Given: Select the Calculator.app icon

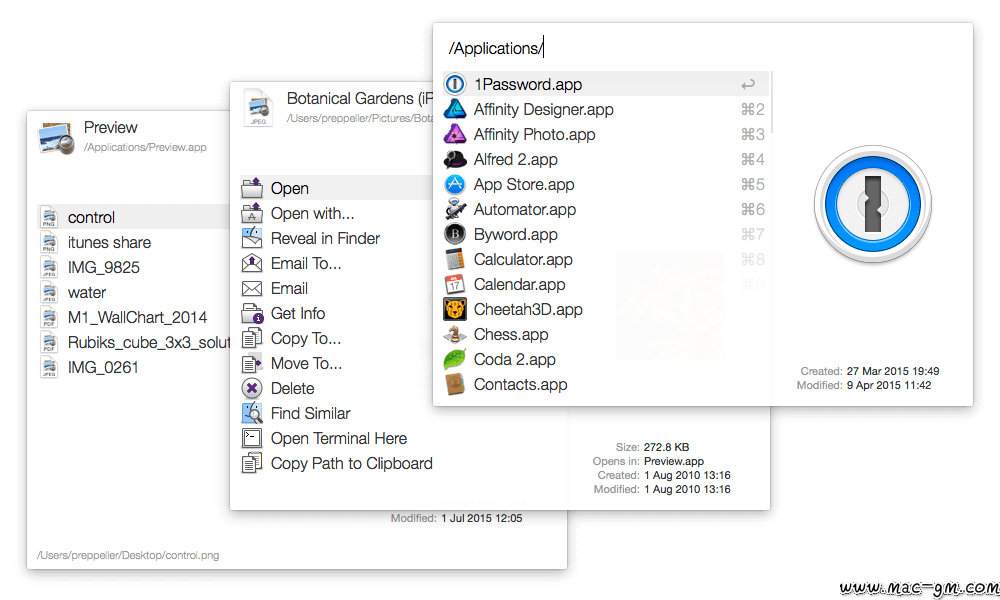Looking at the screenshot, I should coord(455,260).
